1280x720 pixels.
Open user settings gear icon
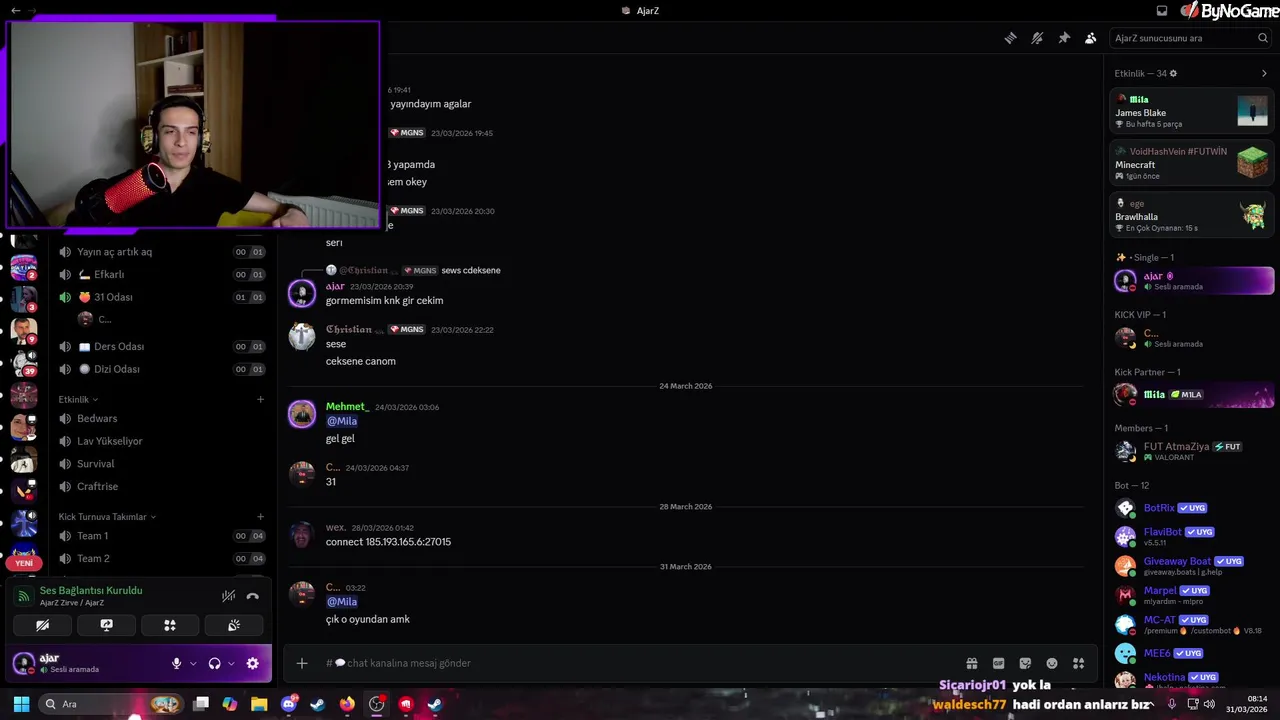pyautogui.click(x=252, y=663)
